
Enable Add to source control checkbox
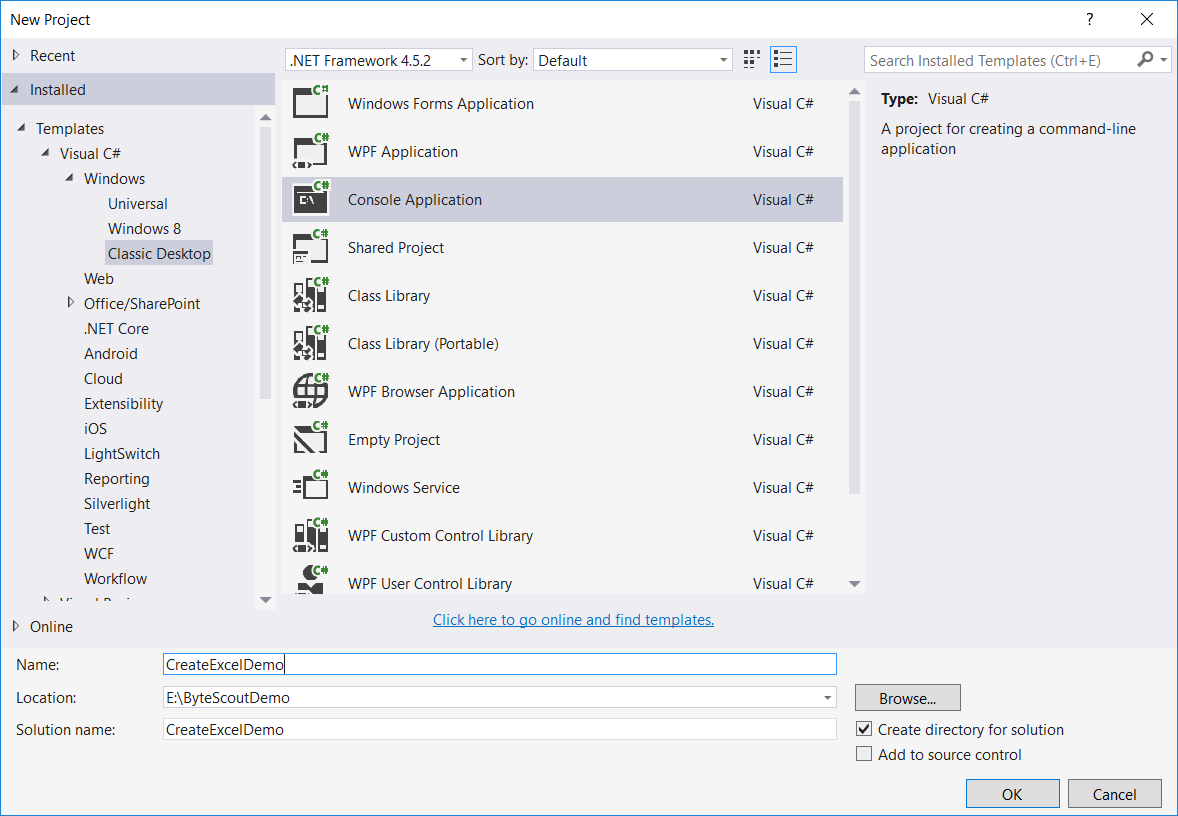pos(865,755)
